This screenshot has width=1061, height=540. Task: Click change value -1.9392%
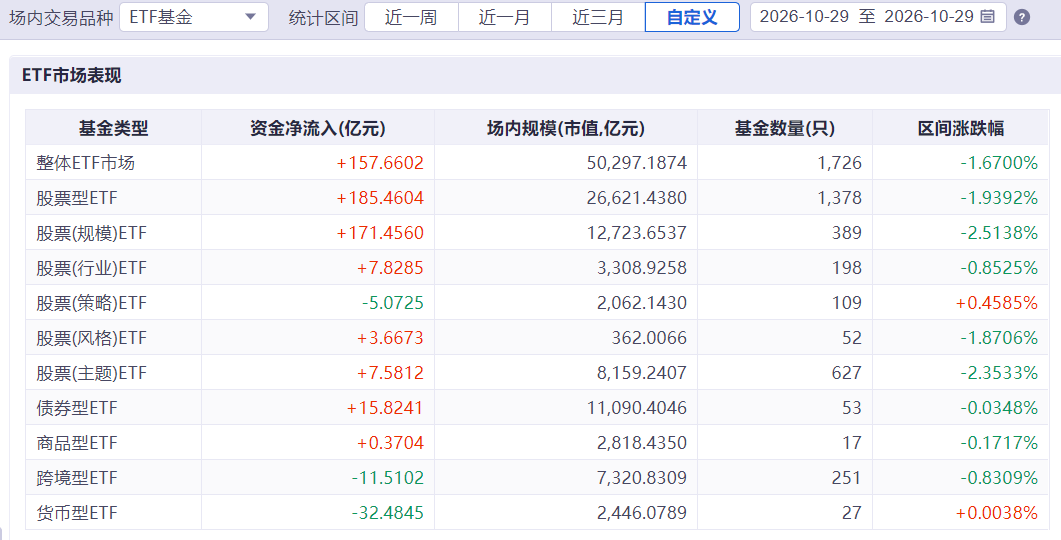click(999, 198)
